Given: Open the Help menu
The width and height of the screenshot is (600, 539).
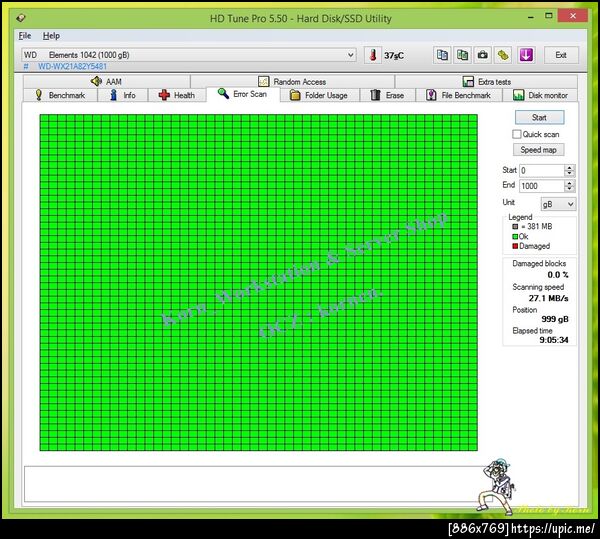Looking at the screenshot, I should 51,36.
